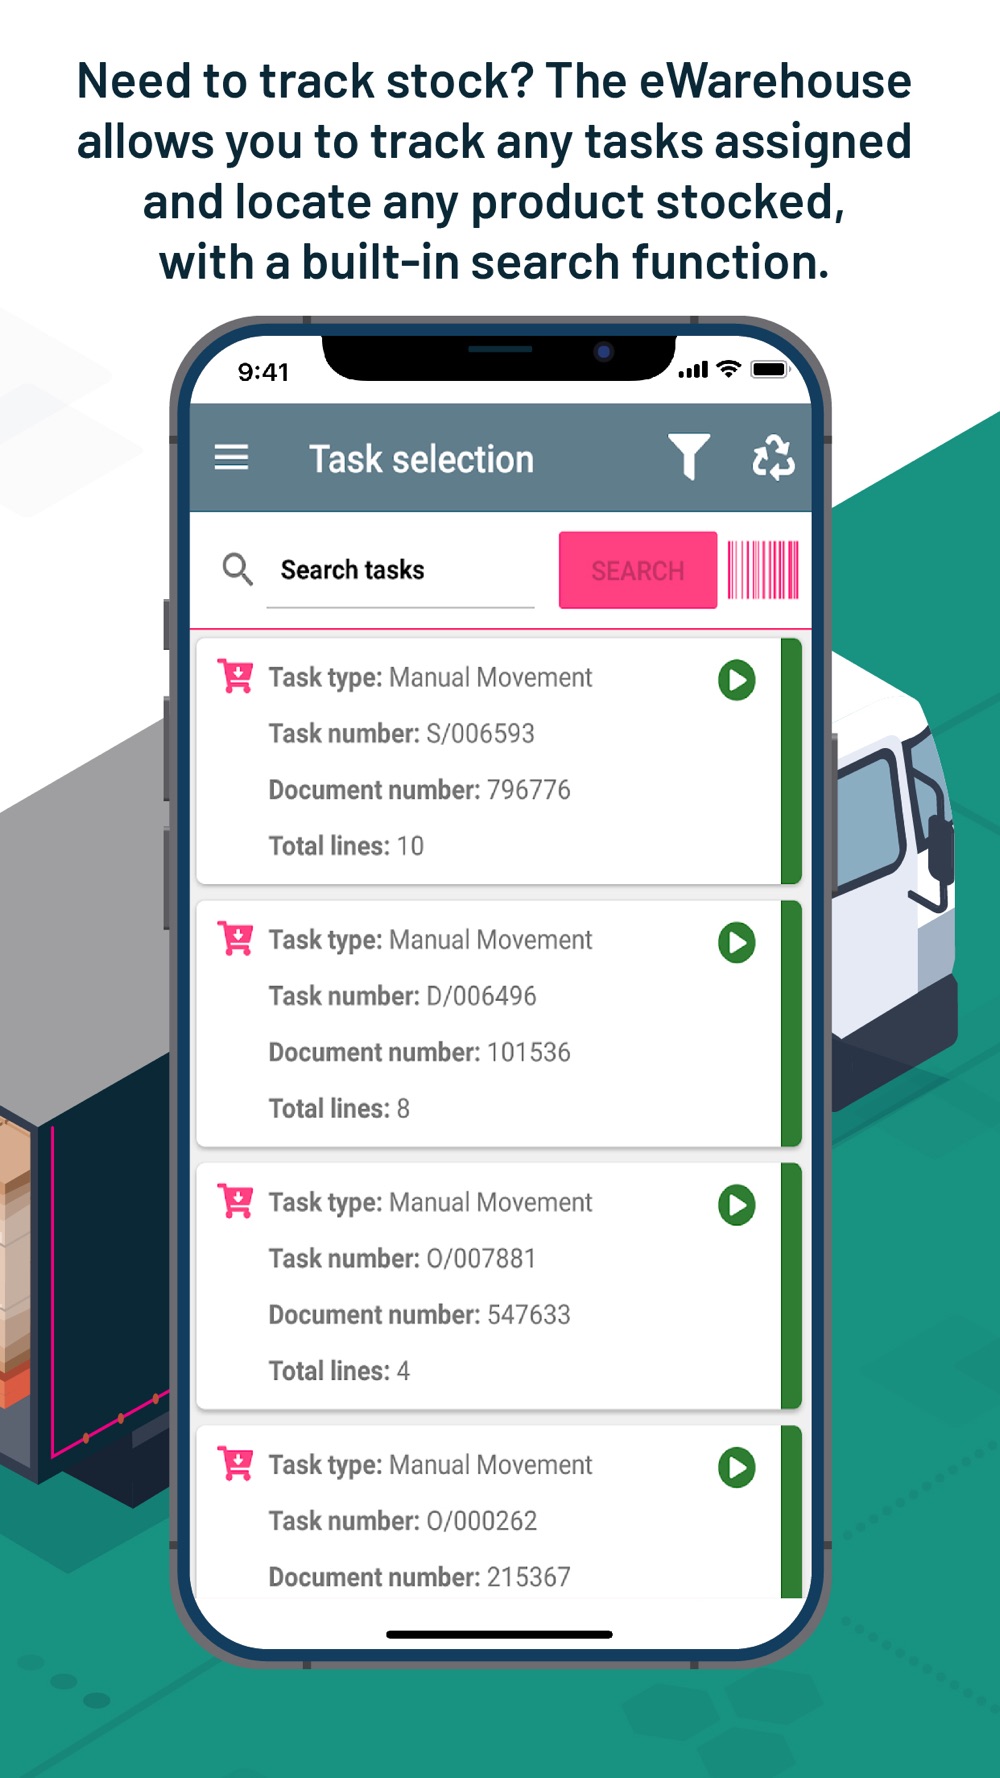Tap the refresh sync icon
Viewport: 1000px width, 1778px height.
coord(773,457)
